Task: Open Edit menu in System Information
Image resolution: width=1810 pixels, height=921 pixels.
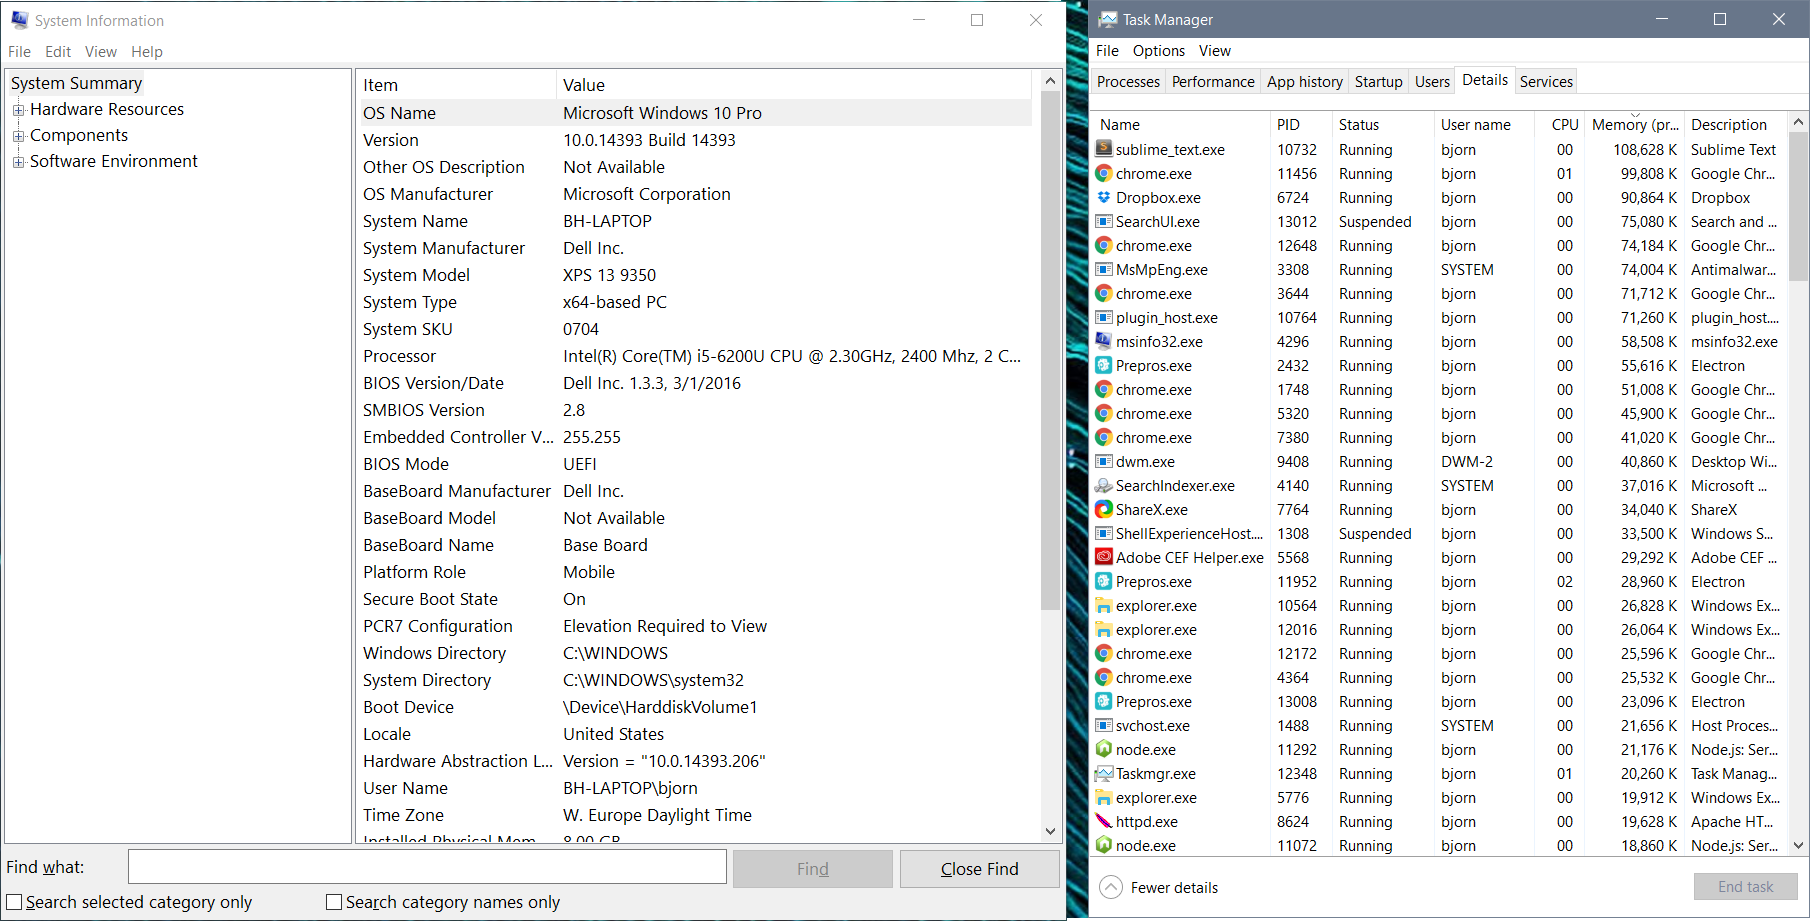Action: point(58,51)
